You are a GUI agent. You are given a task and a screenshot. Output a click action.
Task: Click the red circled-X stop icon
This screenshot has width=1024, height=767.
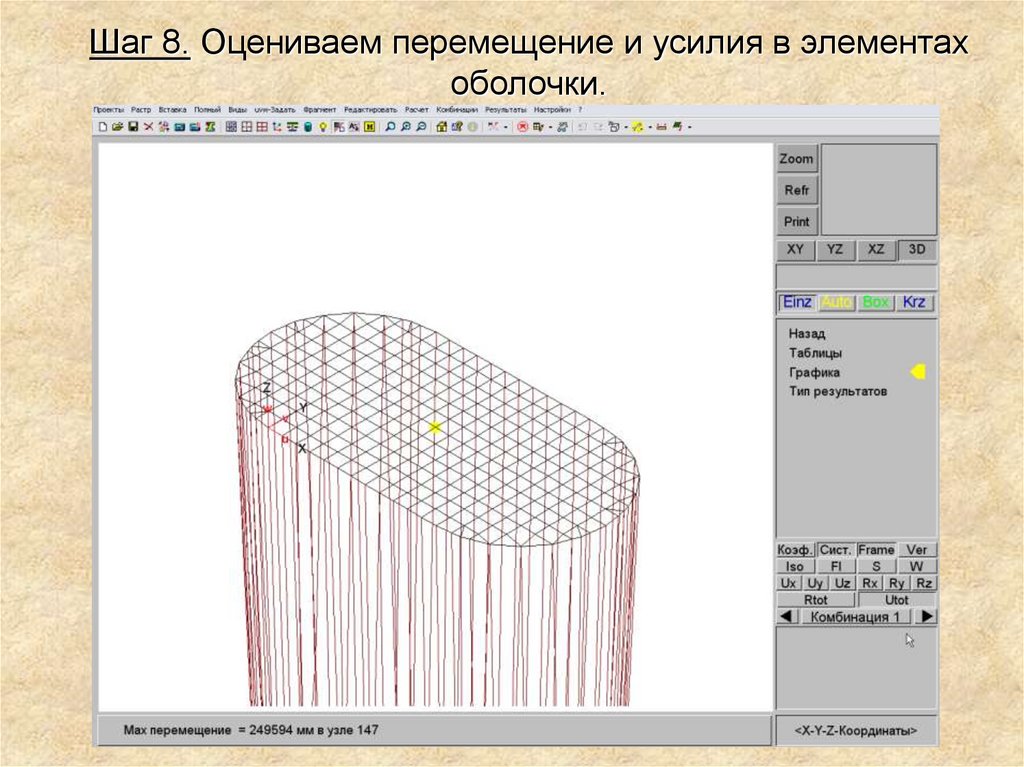click(522, 127)
